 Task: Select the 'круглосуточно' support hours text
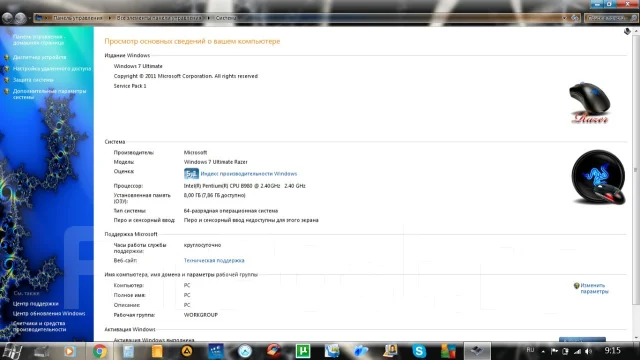[202, 245]
